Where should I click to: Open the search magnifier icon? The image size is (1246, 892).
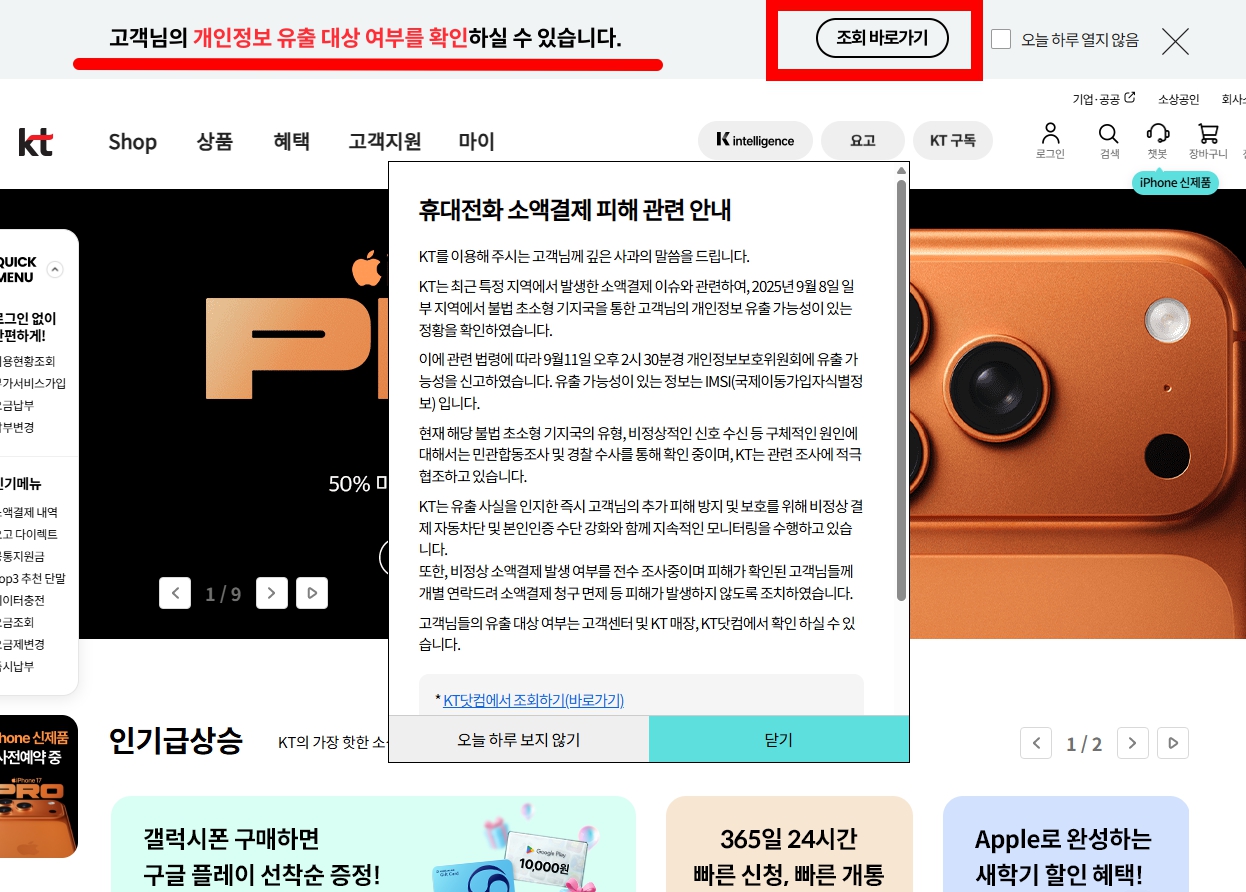click(1108, 133)
